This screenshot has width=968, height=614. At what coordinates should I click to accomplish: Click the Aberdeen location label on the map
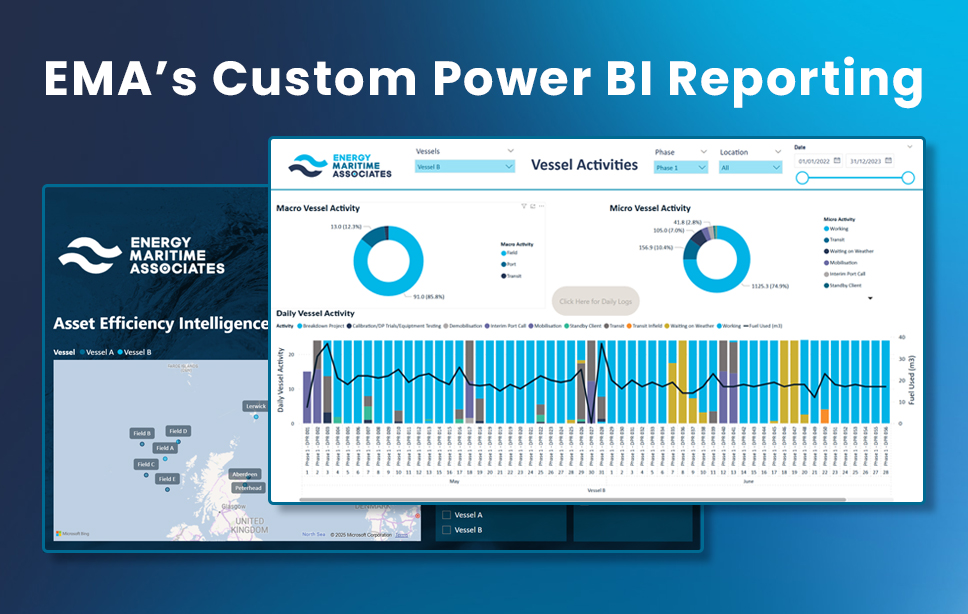(x=246, y=474)
